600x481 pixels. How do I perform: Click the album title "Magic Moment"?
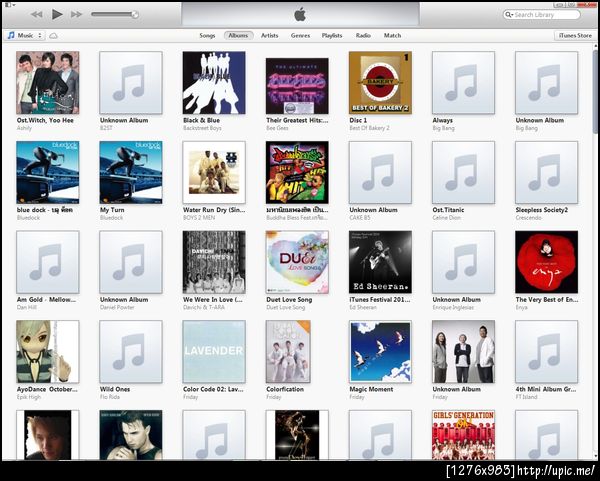click(371, 389)
